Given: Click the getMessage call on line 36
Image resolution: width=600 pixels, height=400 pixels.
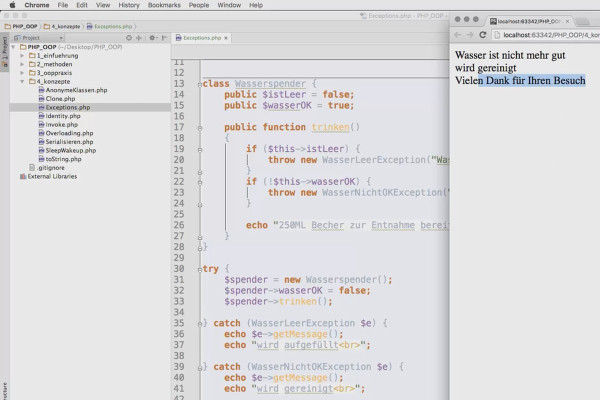Looking at the screenshot, I should pos(300,334).
